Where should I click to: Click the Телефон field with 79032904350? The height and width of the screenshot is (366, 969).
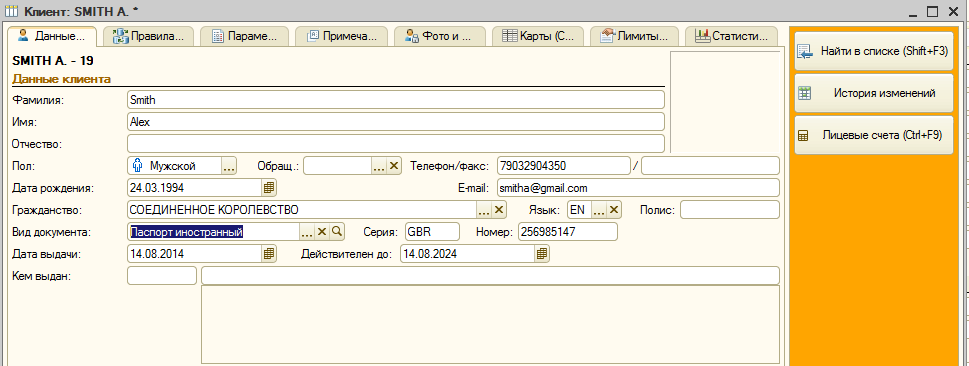pyautogui.click(x=563, y=166)
